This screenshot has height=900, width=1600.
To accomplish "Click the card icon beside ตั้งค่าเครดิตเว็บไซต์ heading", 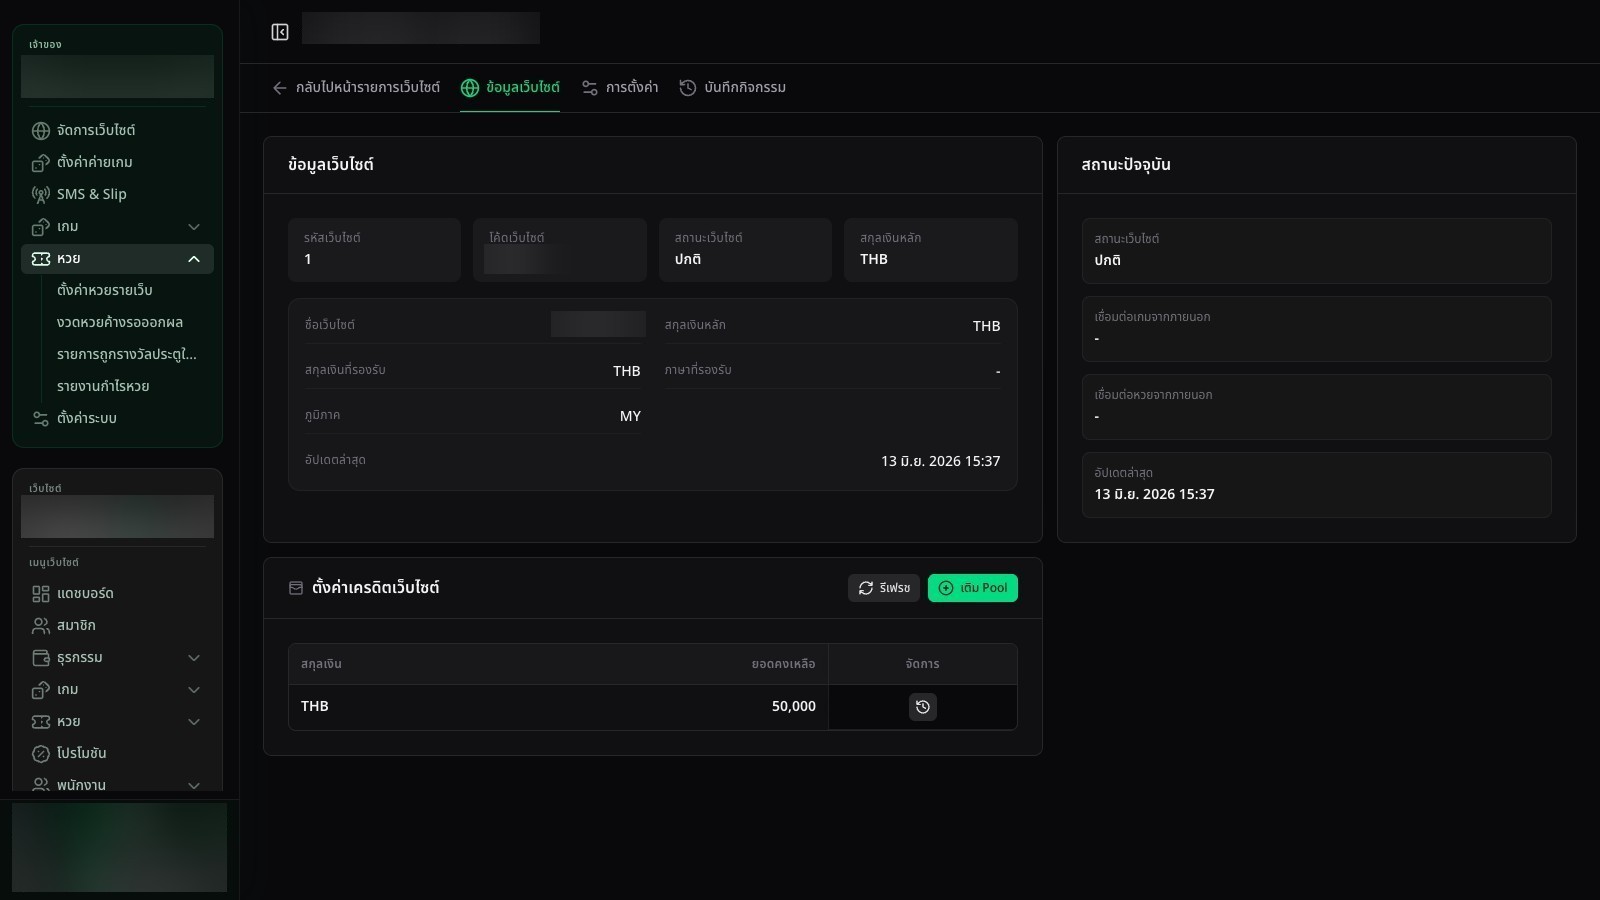I will tap(296, 588).
